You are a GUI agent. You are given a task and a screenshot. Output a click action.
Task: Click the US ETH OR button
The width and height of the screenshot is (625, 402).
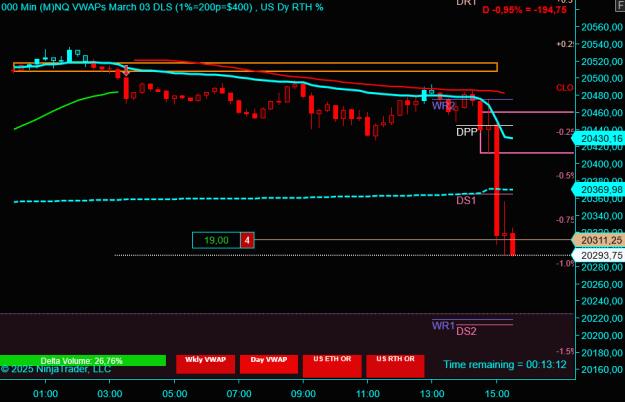[332, 366]
